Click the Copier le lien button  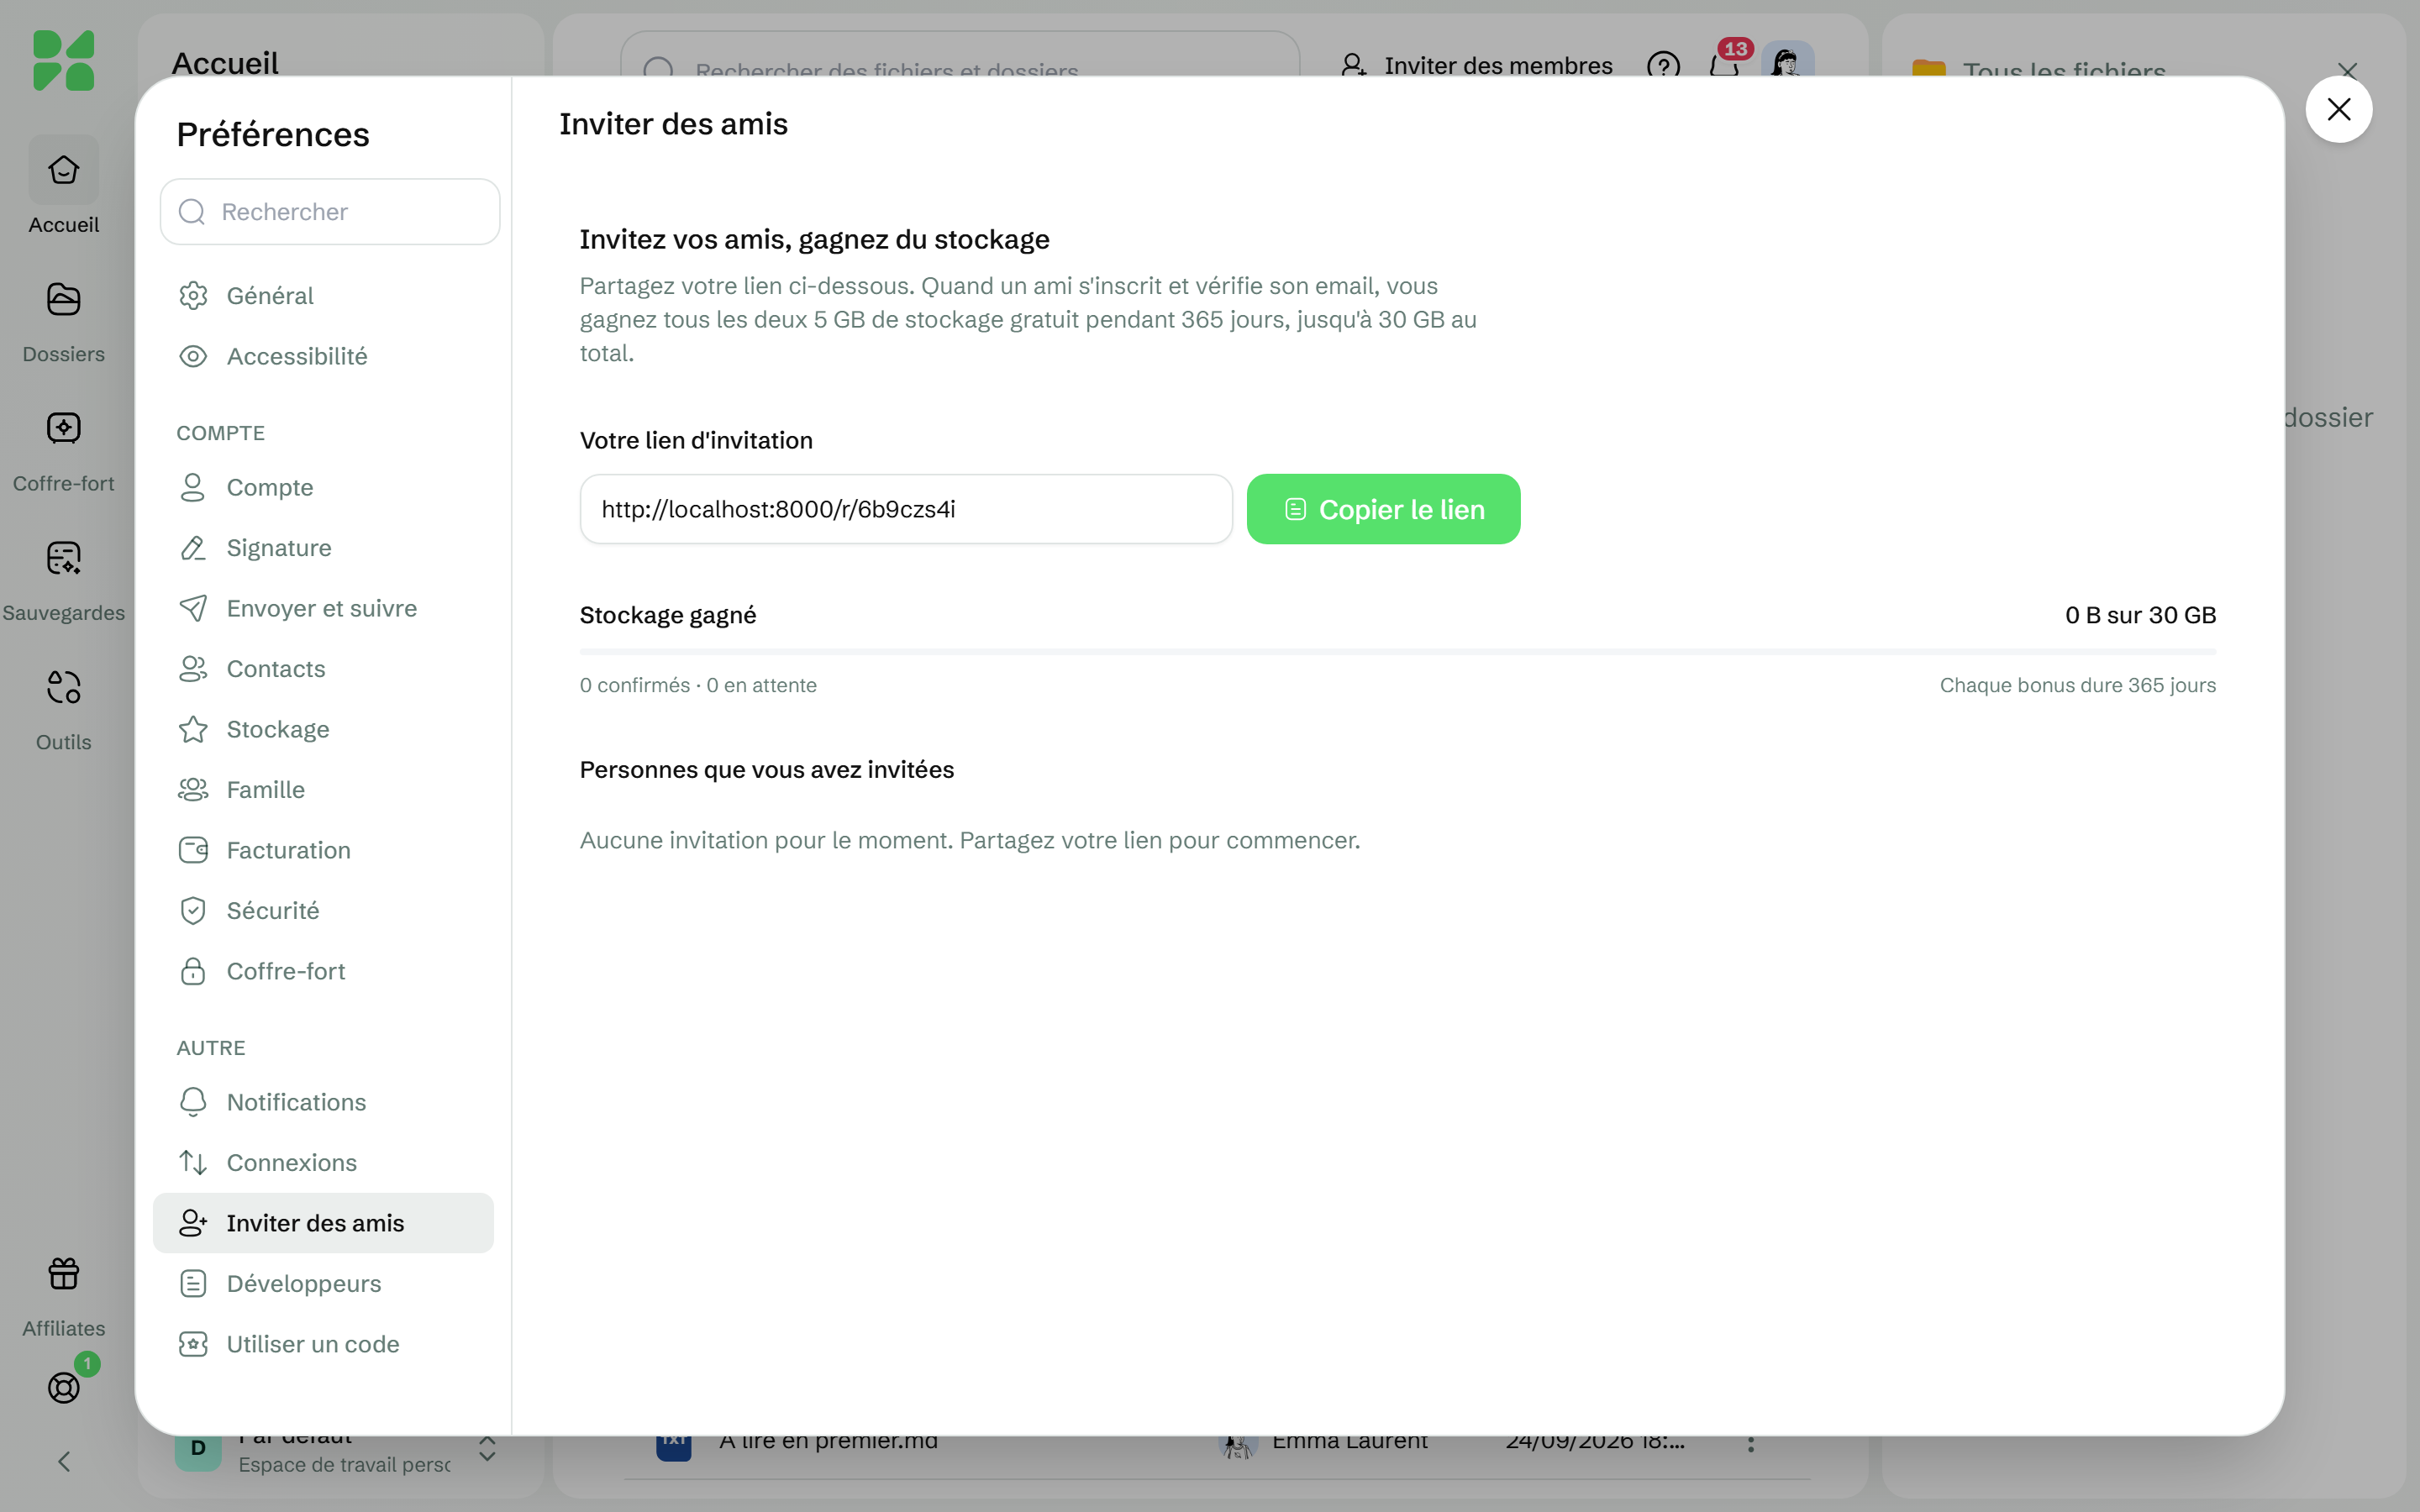[1383, 509]
